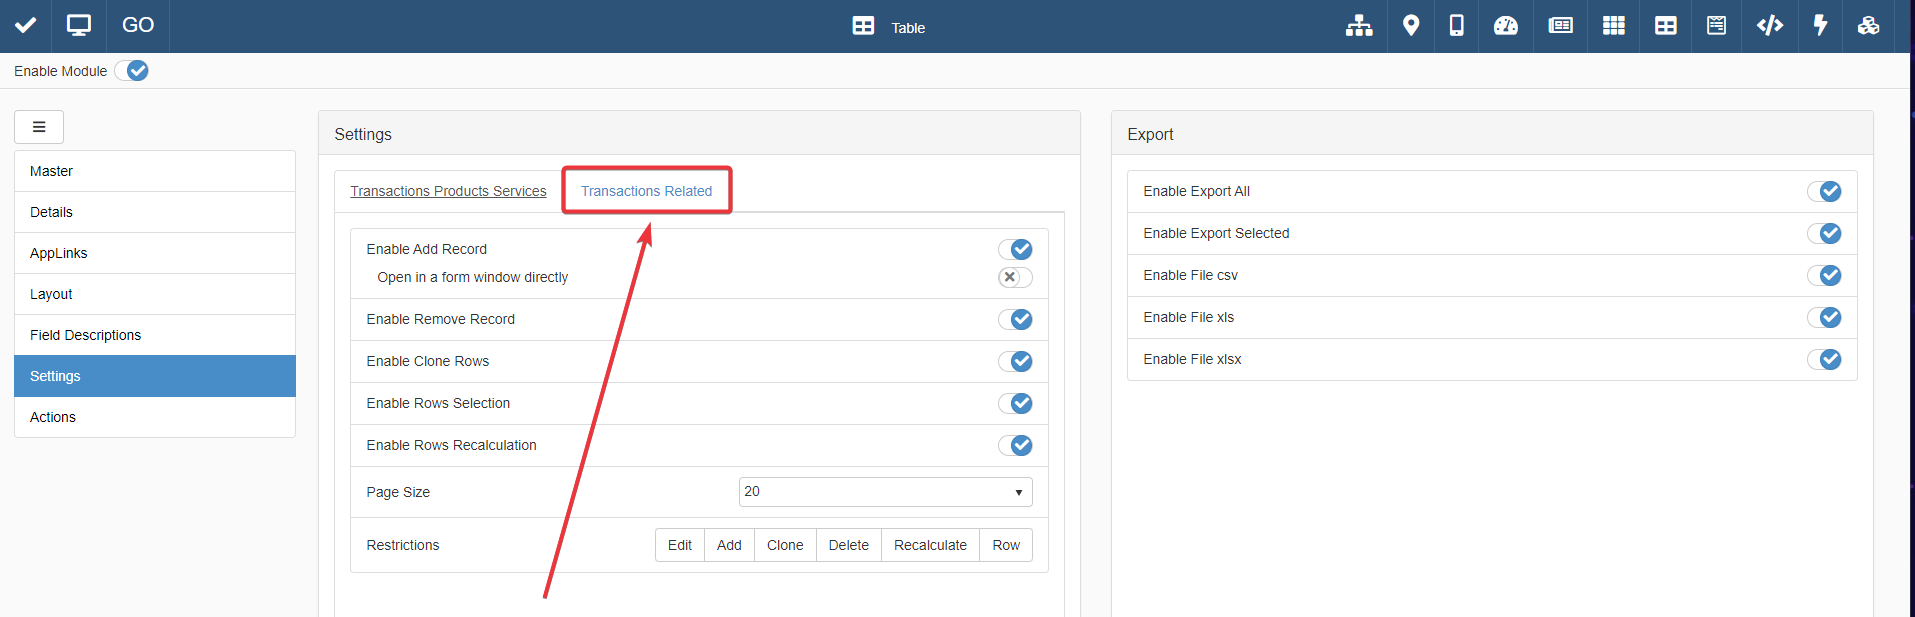Turn on Open in a form window directly
Image resolution: width=1915 pixels, height=617 pixels.
pos(1014,277)
